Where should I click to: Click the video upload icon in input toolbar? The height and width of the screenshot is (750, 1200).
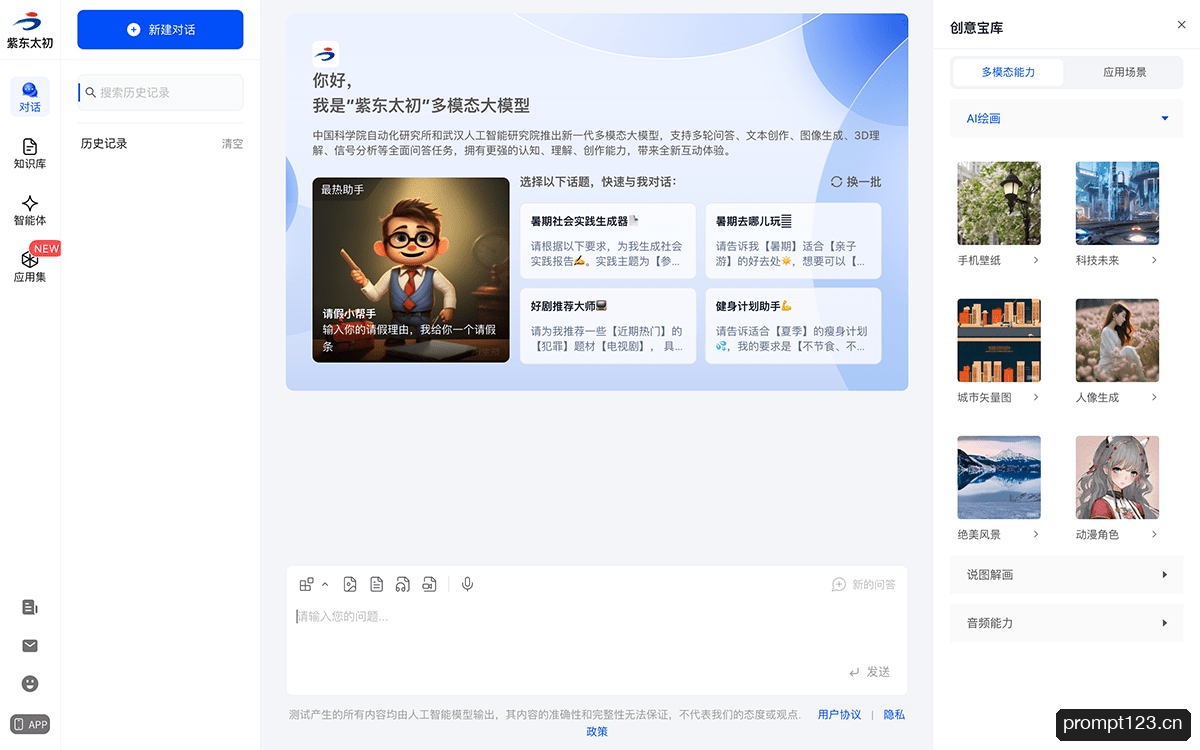tap(429, 584)
